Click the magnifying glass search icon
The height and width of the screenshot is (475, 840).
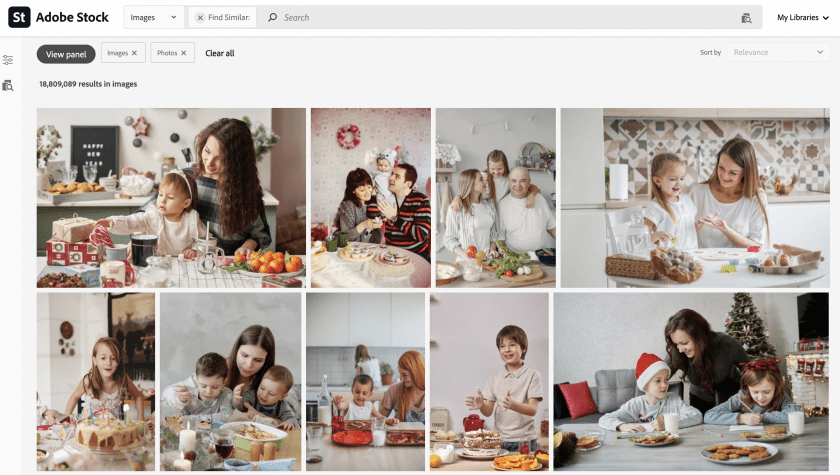click(272, 18)
